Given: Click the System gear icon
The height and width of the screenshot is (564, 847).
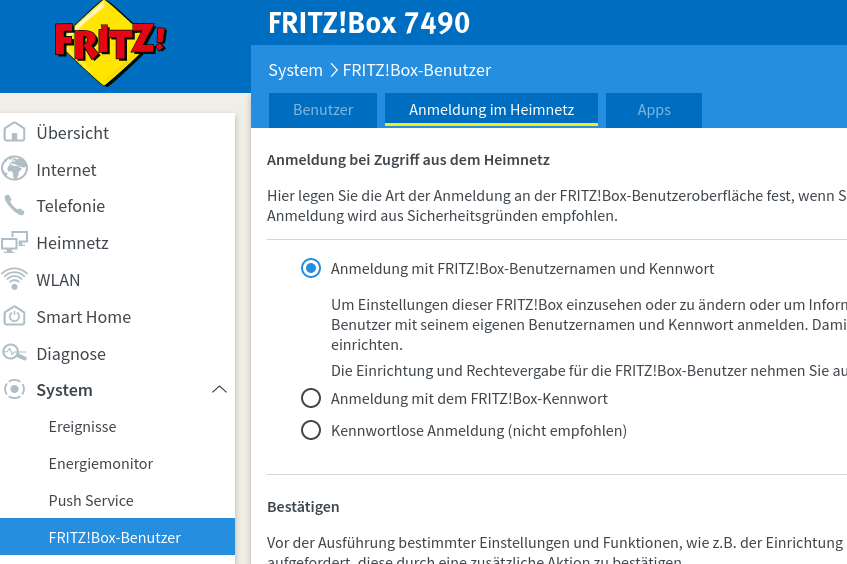Looking at the screenshot, I should point(14,390).
